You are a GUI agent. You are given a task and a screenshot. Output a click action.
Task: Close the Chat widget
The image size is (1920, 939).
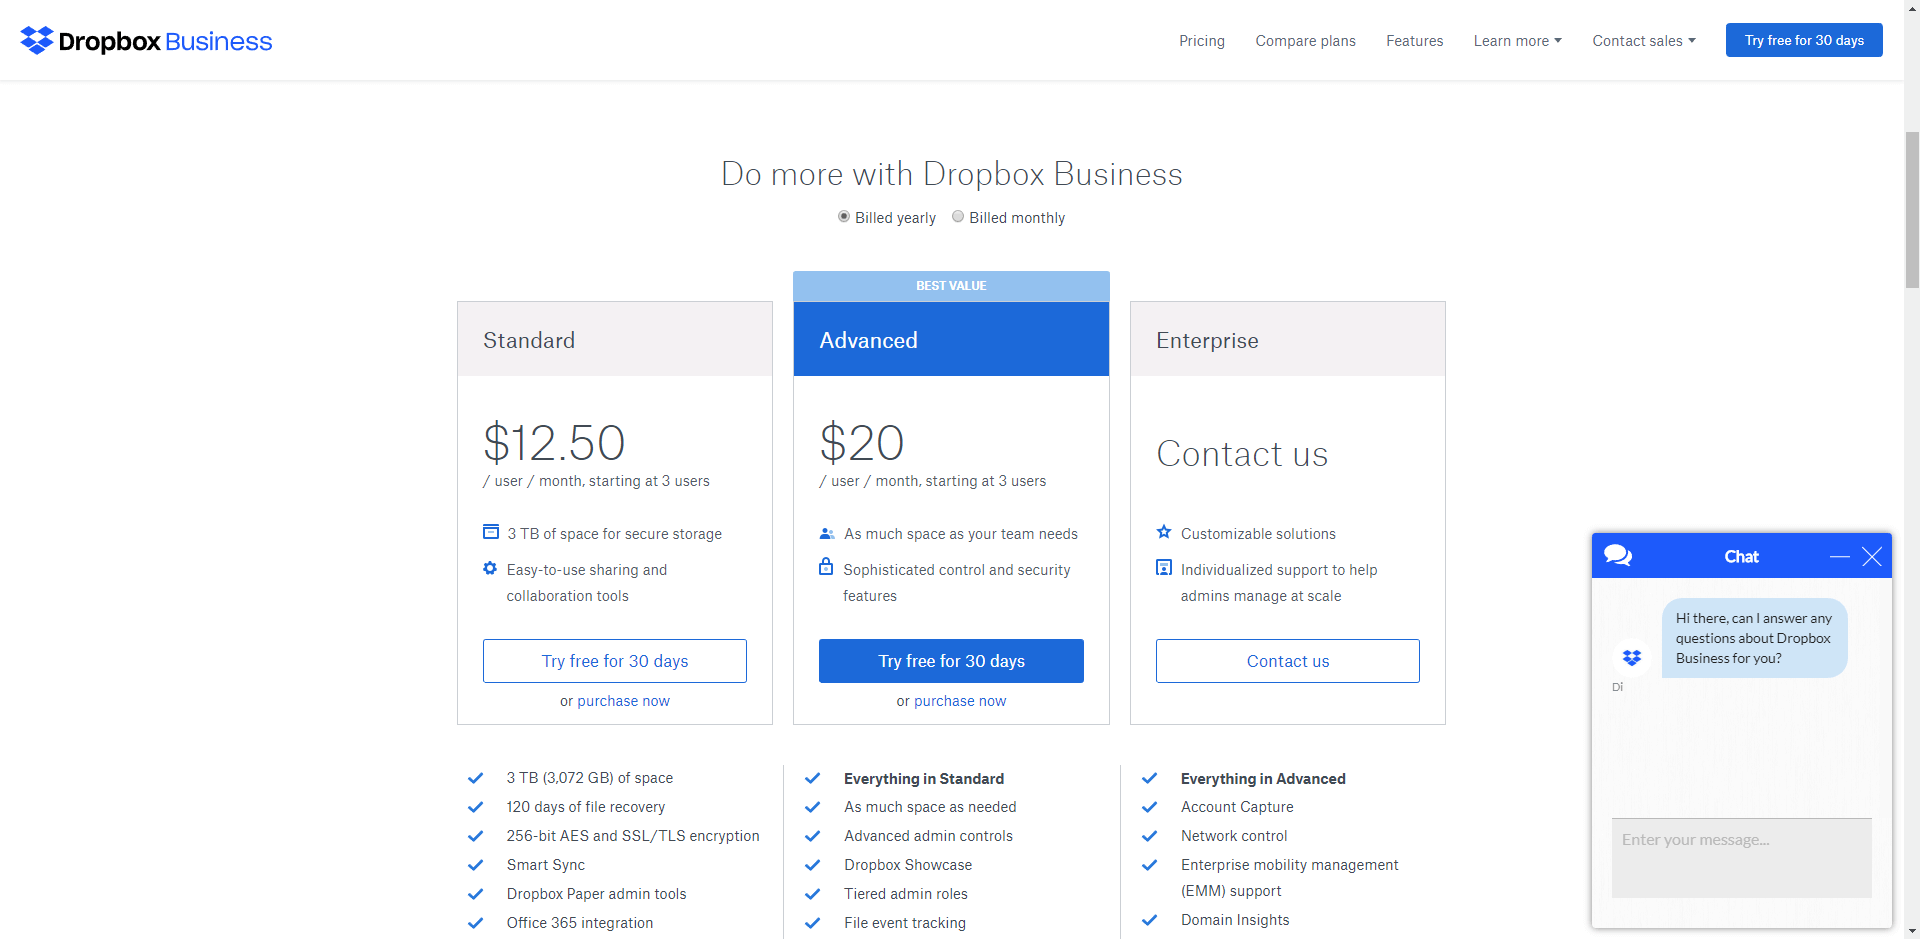coord(1872,556)
